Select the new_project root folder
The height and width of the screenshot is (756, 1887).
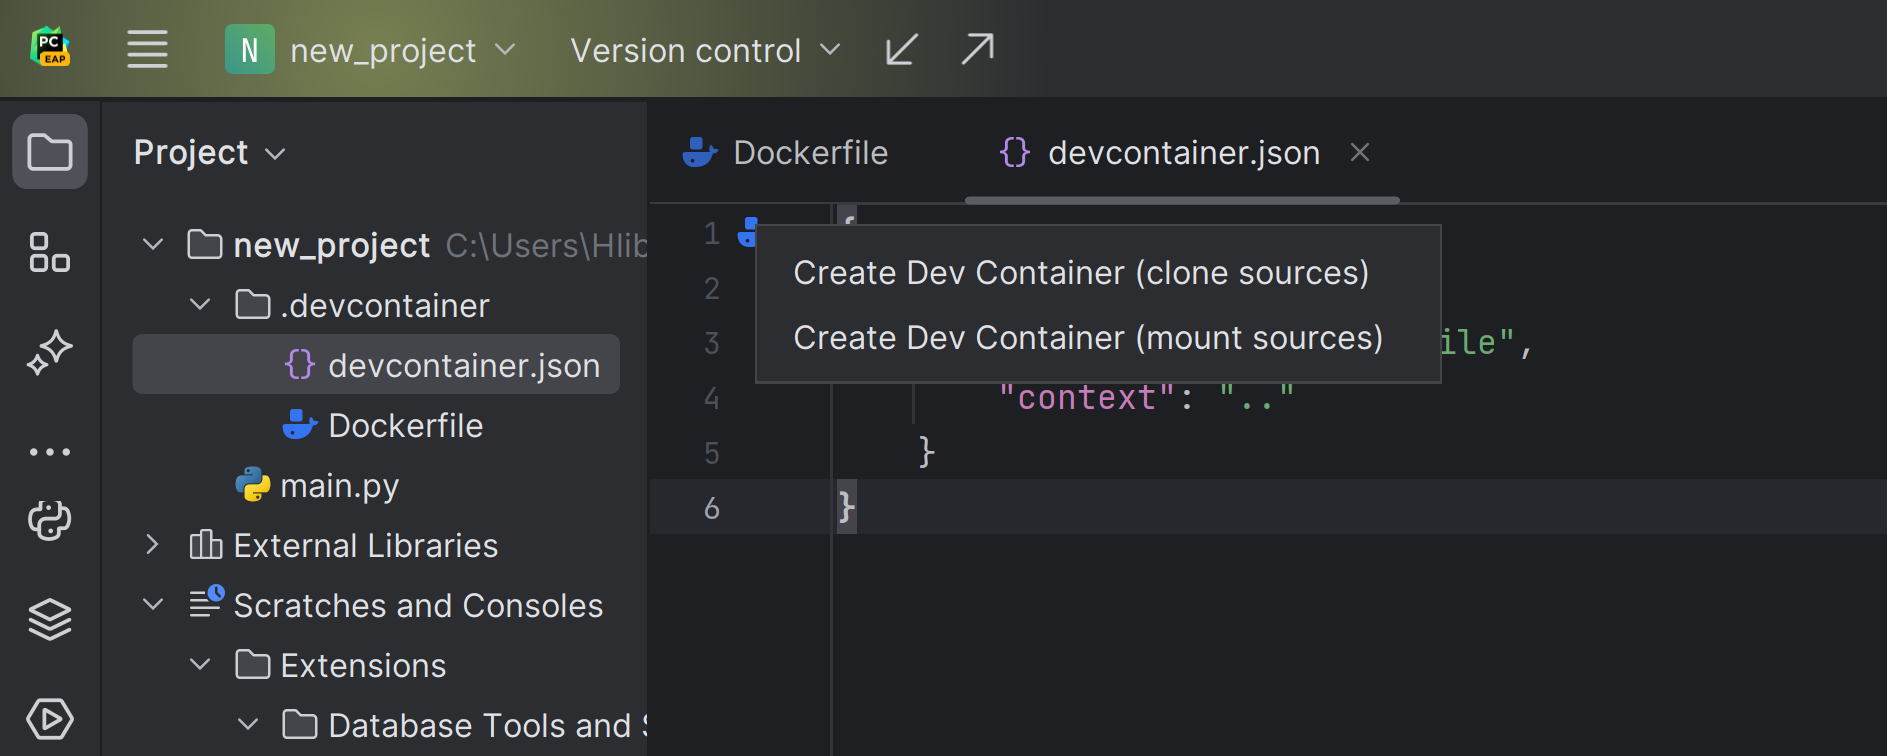331,245
